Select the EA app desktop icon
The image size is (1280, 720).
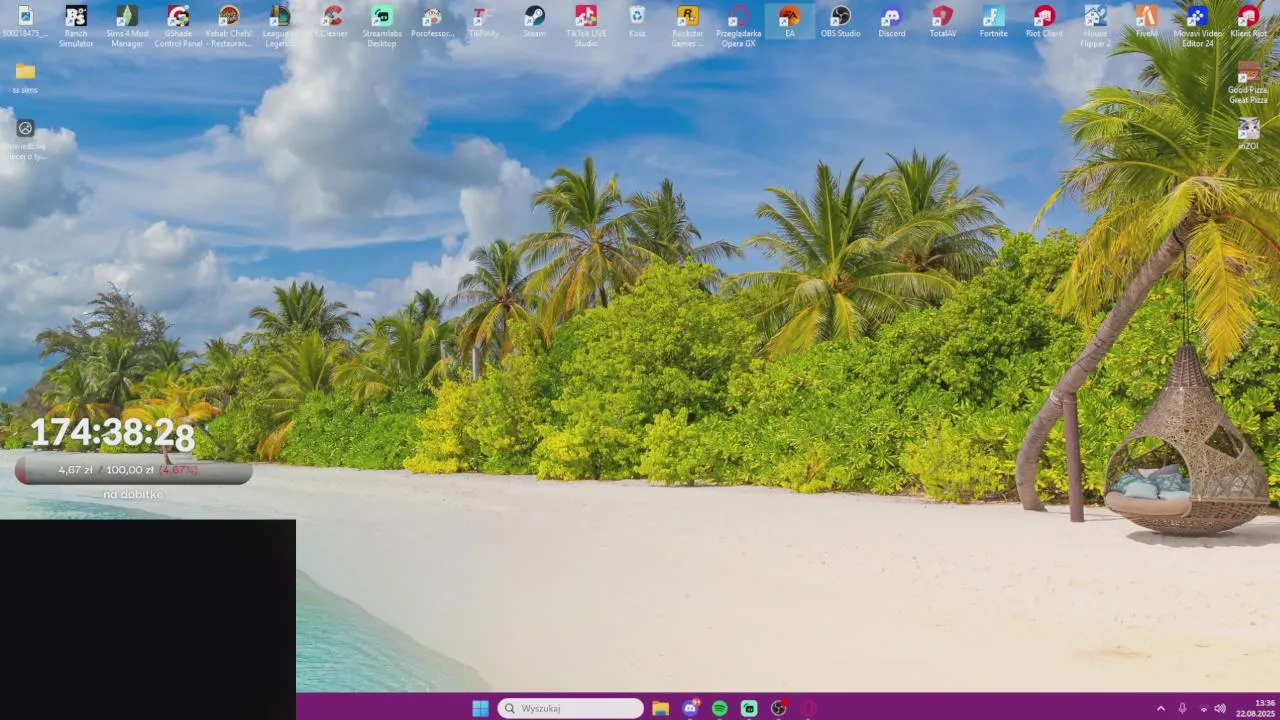[x=790, y=22]
